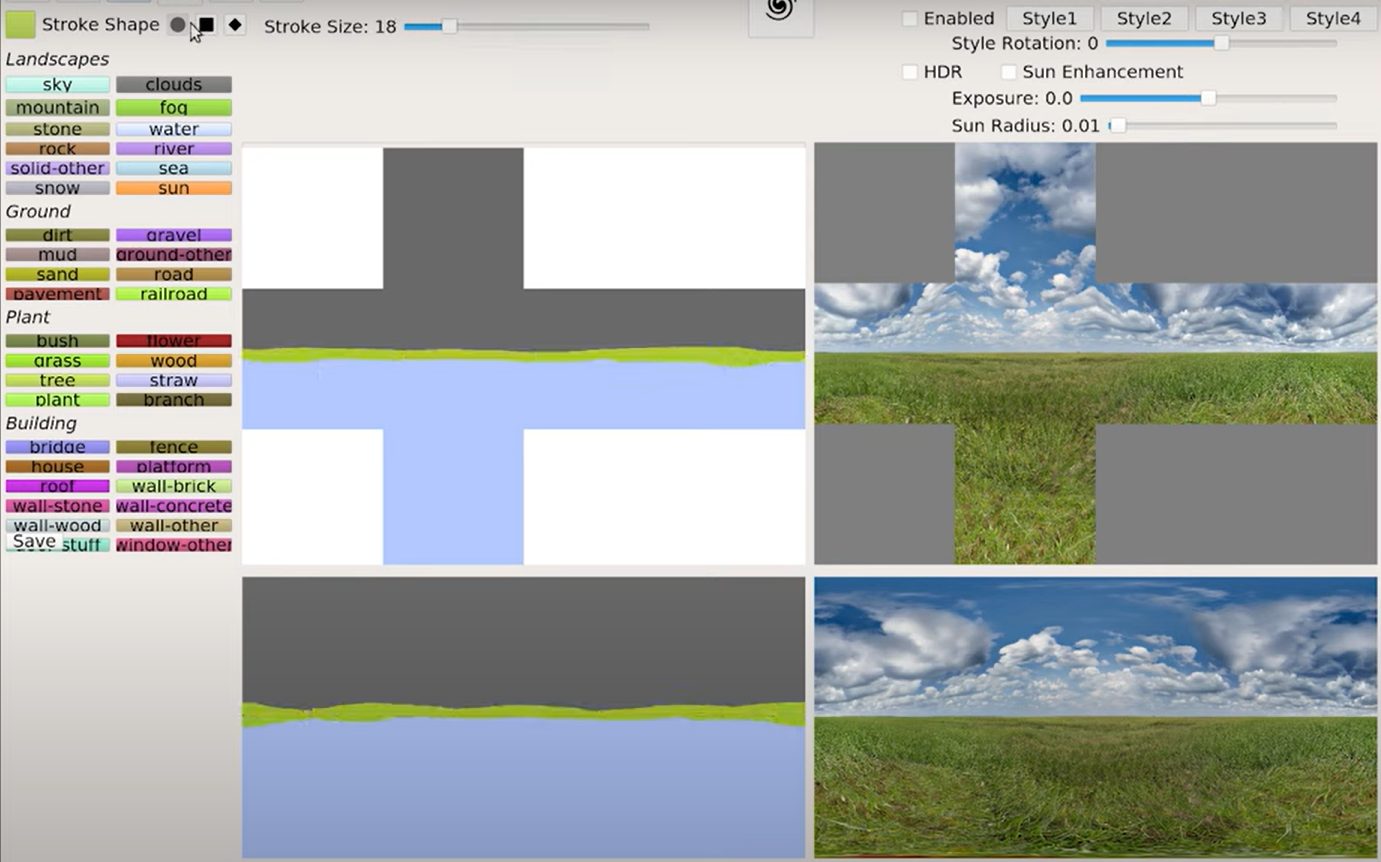Apply Style2

coord(1144,18)
